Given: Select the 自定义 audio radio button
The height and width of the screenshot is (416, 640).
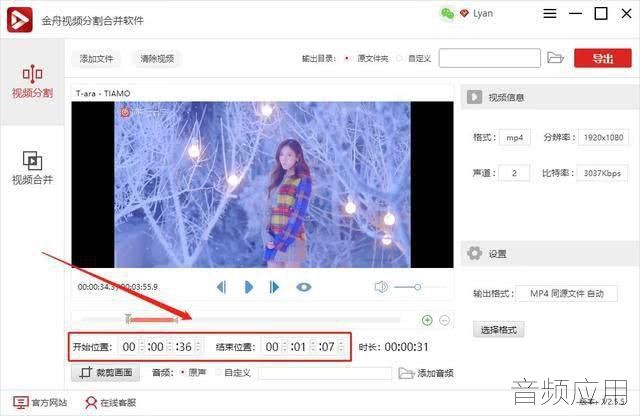Looking at the screenshot, I should pyautogui.click(x=219, y=372).
